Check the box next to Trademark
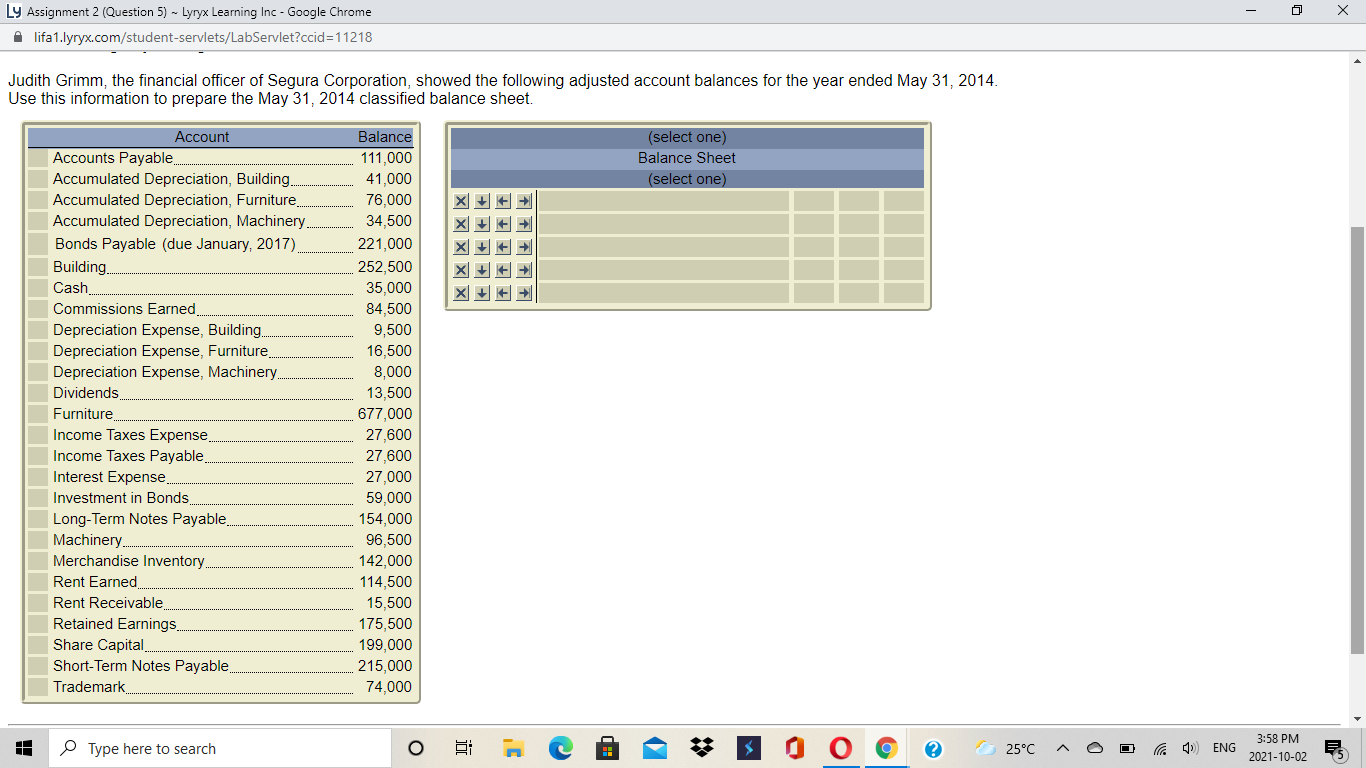 pyautogui.click(x=38, y=687)
